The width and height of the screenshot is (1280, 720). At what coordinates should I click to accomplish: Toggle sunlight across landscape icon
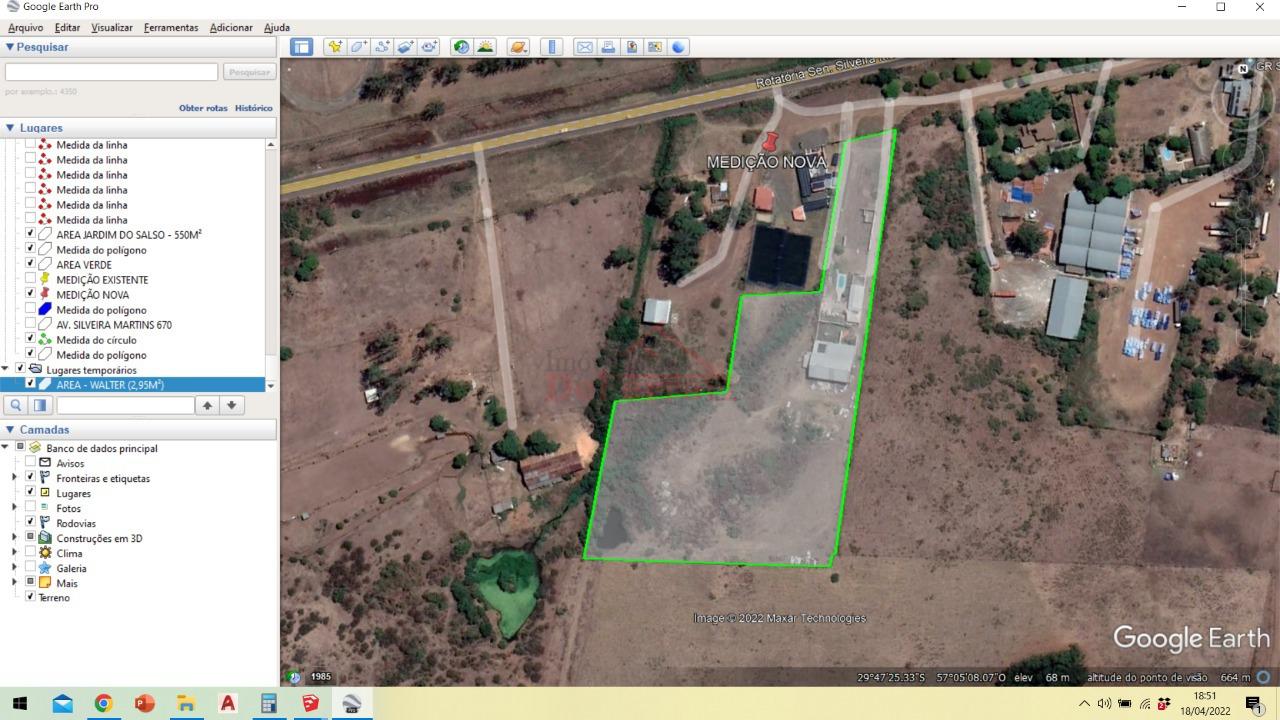pyautogui.click(x=485, y=47)
